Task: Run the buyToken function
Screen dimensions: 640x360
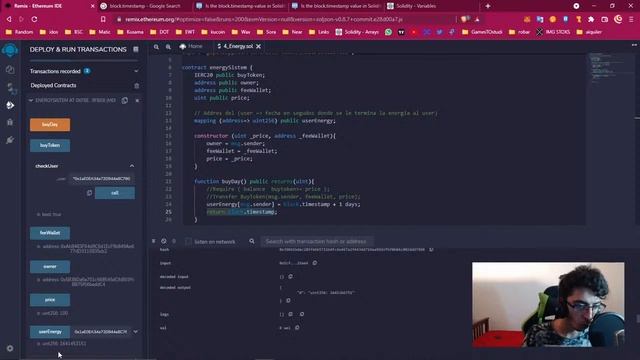Action: (x=50, y=146)
